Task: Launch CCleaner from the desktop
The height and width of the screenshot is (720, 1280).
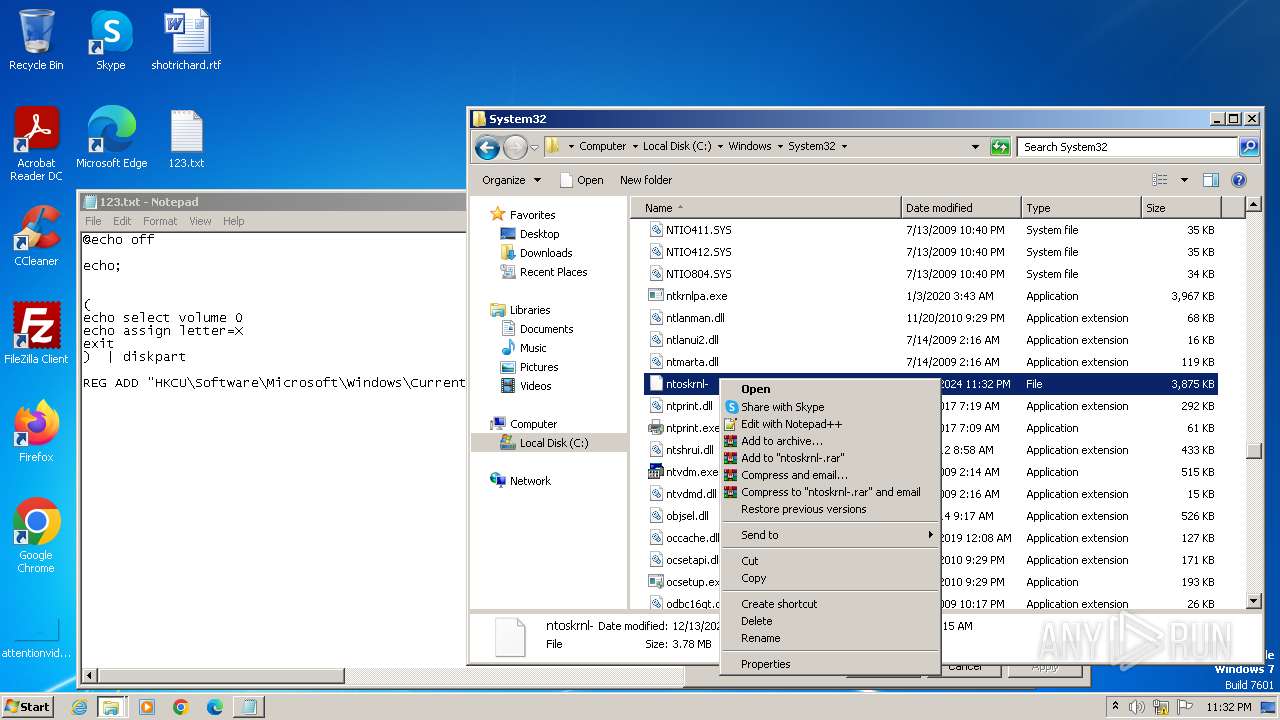Action: tap(36, 236)
